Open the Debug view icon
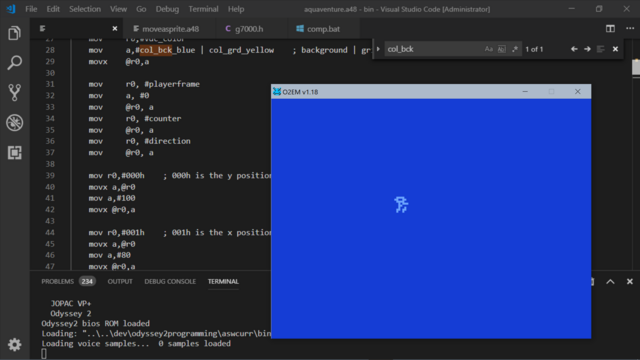 [x=14, y=122]
